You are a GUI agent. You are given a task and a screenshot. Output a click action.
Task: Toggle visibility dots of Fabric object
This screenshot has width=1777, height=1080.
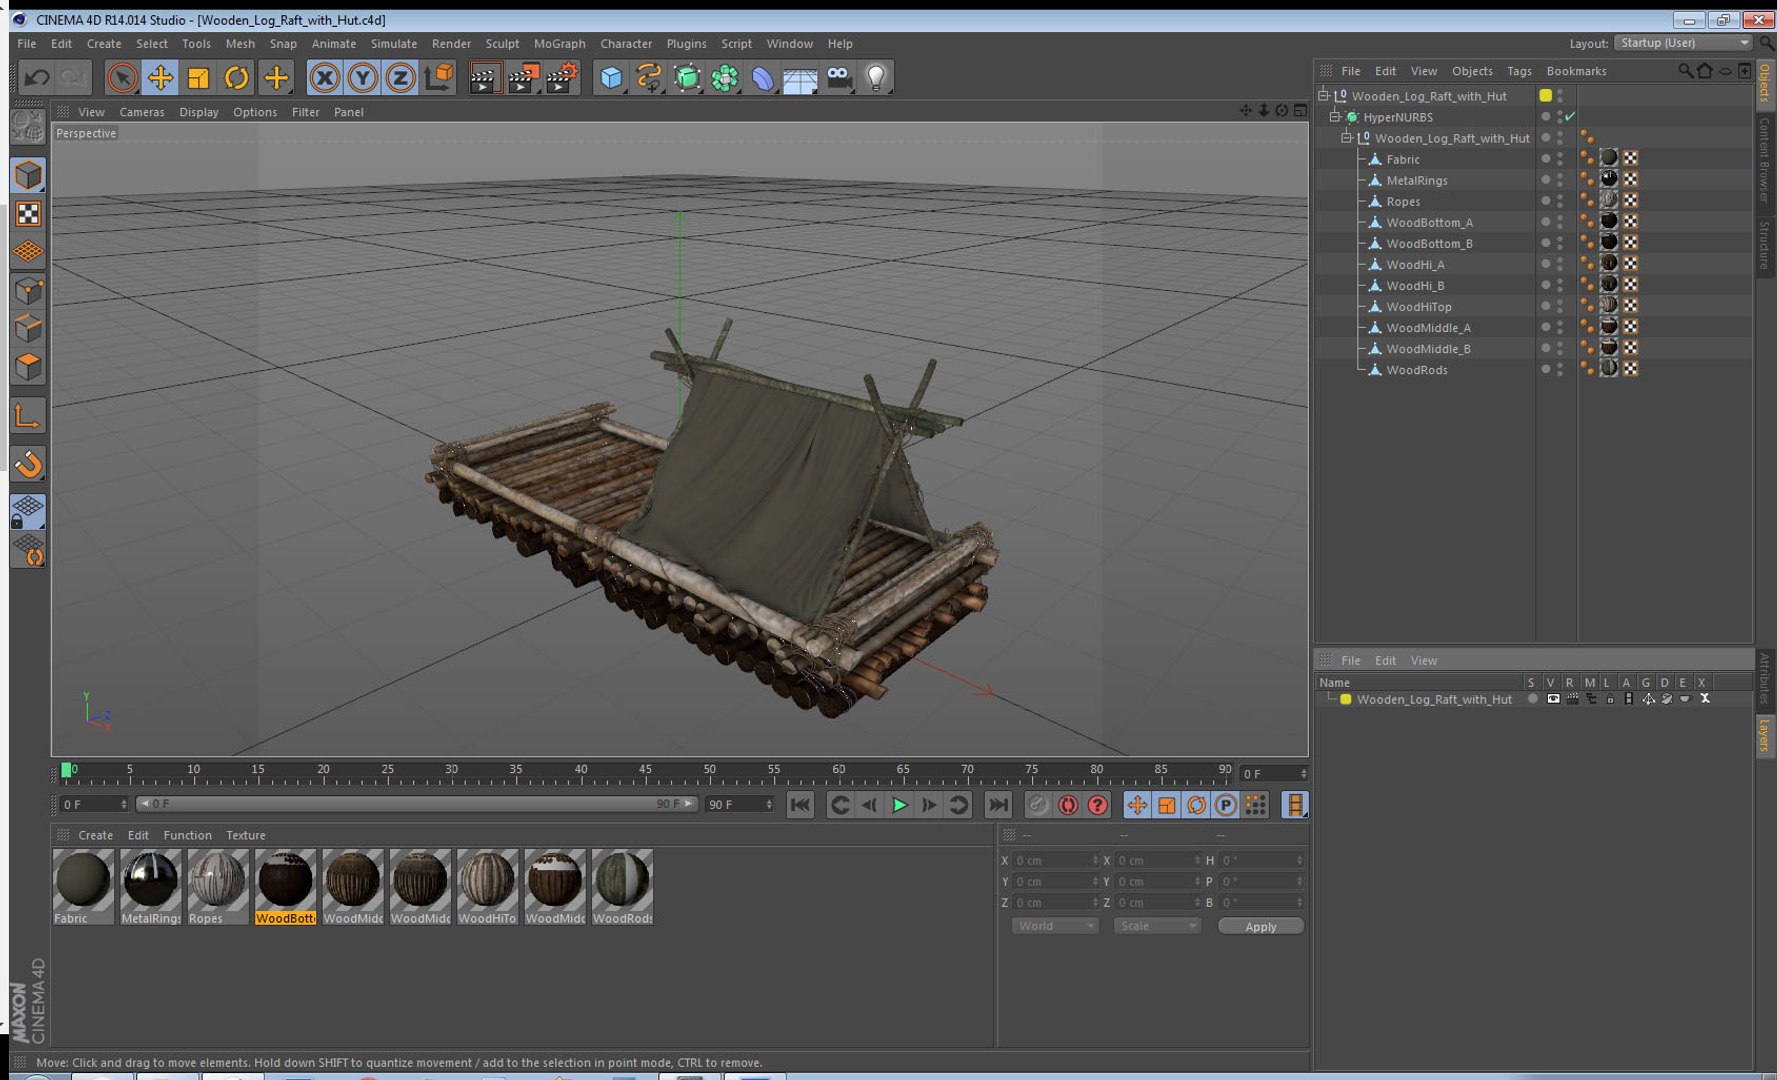(x=1560, y=159)
